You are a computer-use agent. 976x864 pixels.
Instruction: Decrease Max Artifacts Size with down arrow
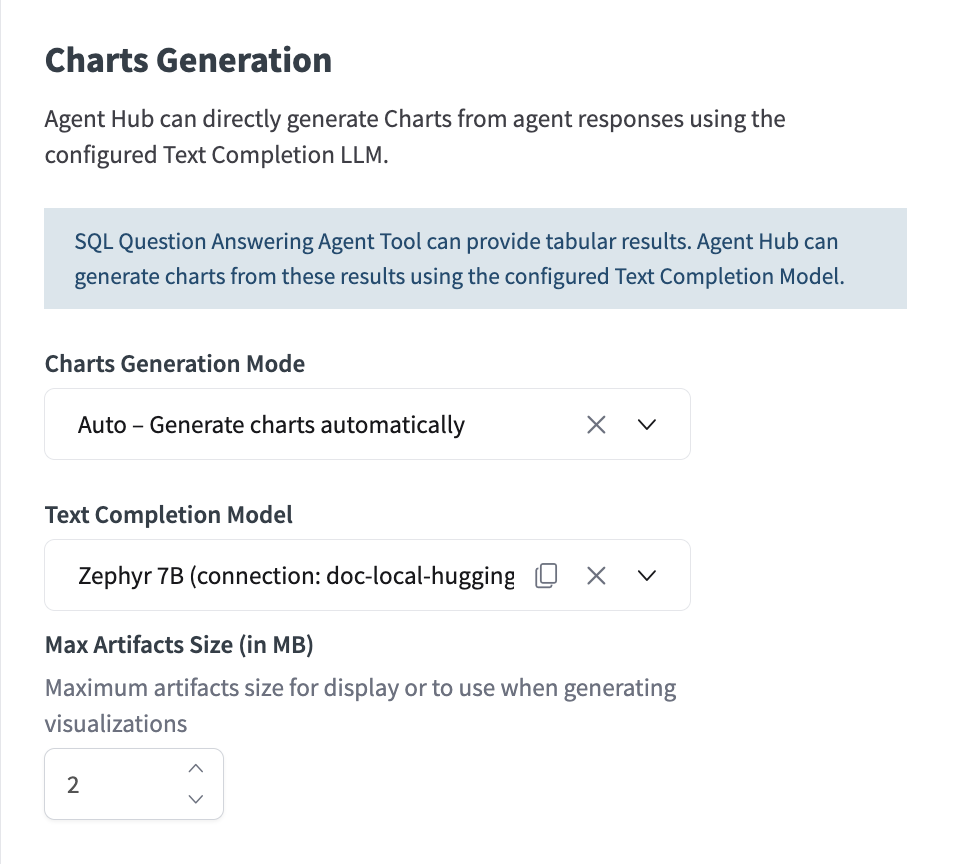tap(196, 799)
